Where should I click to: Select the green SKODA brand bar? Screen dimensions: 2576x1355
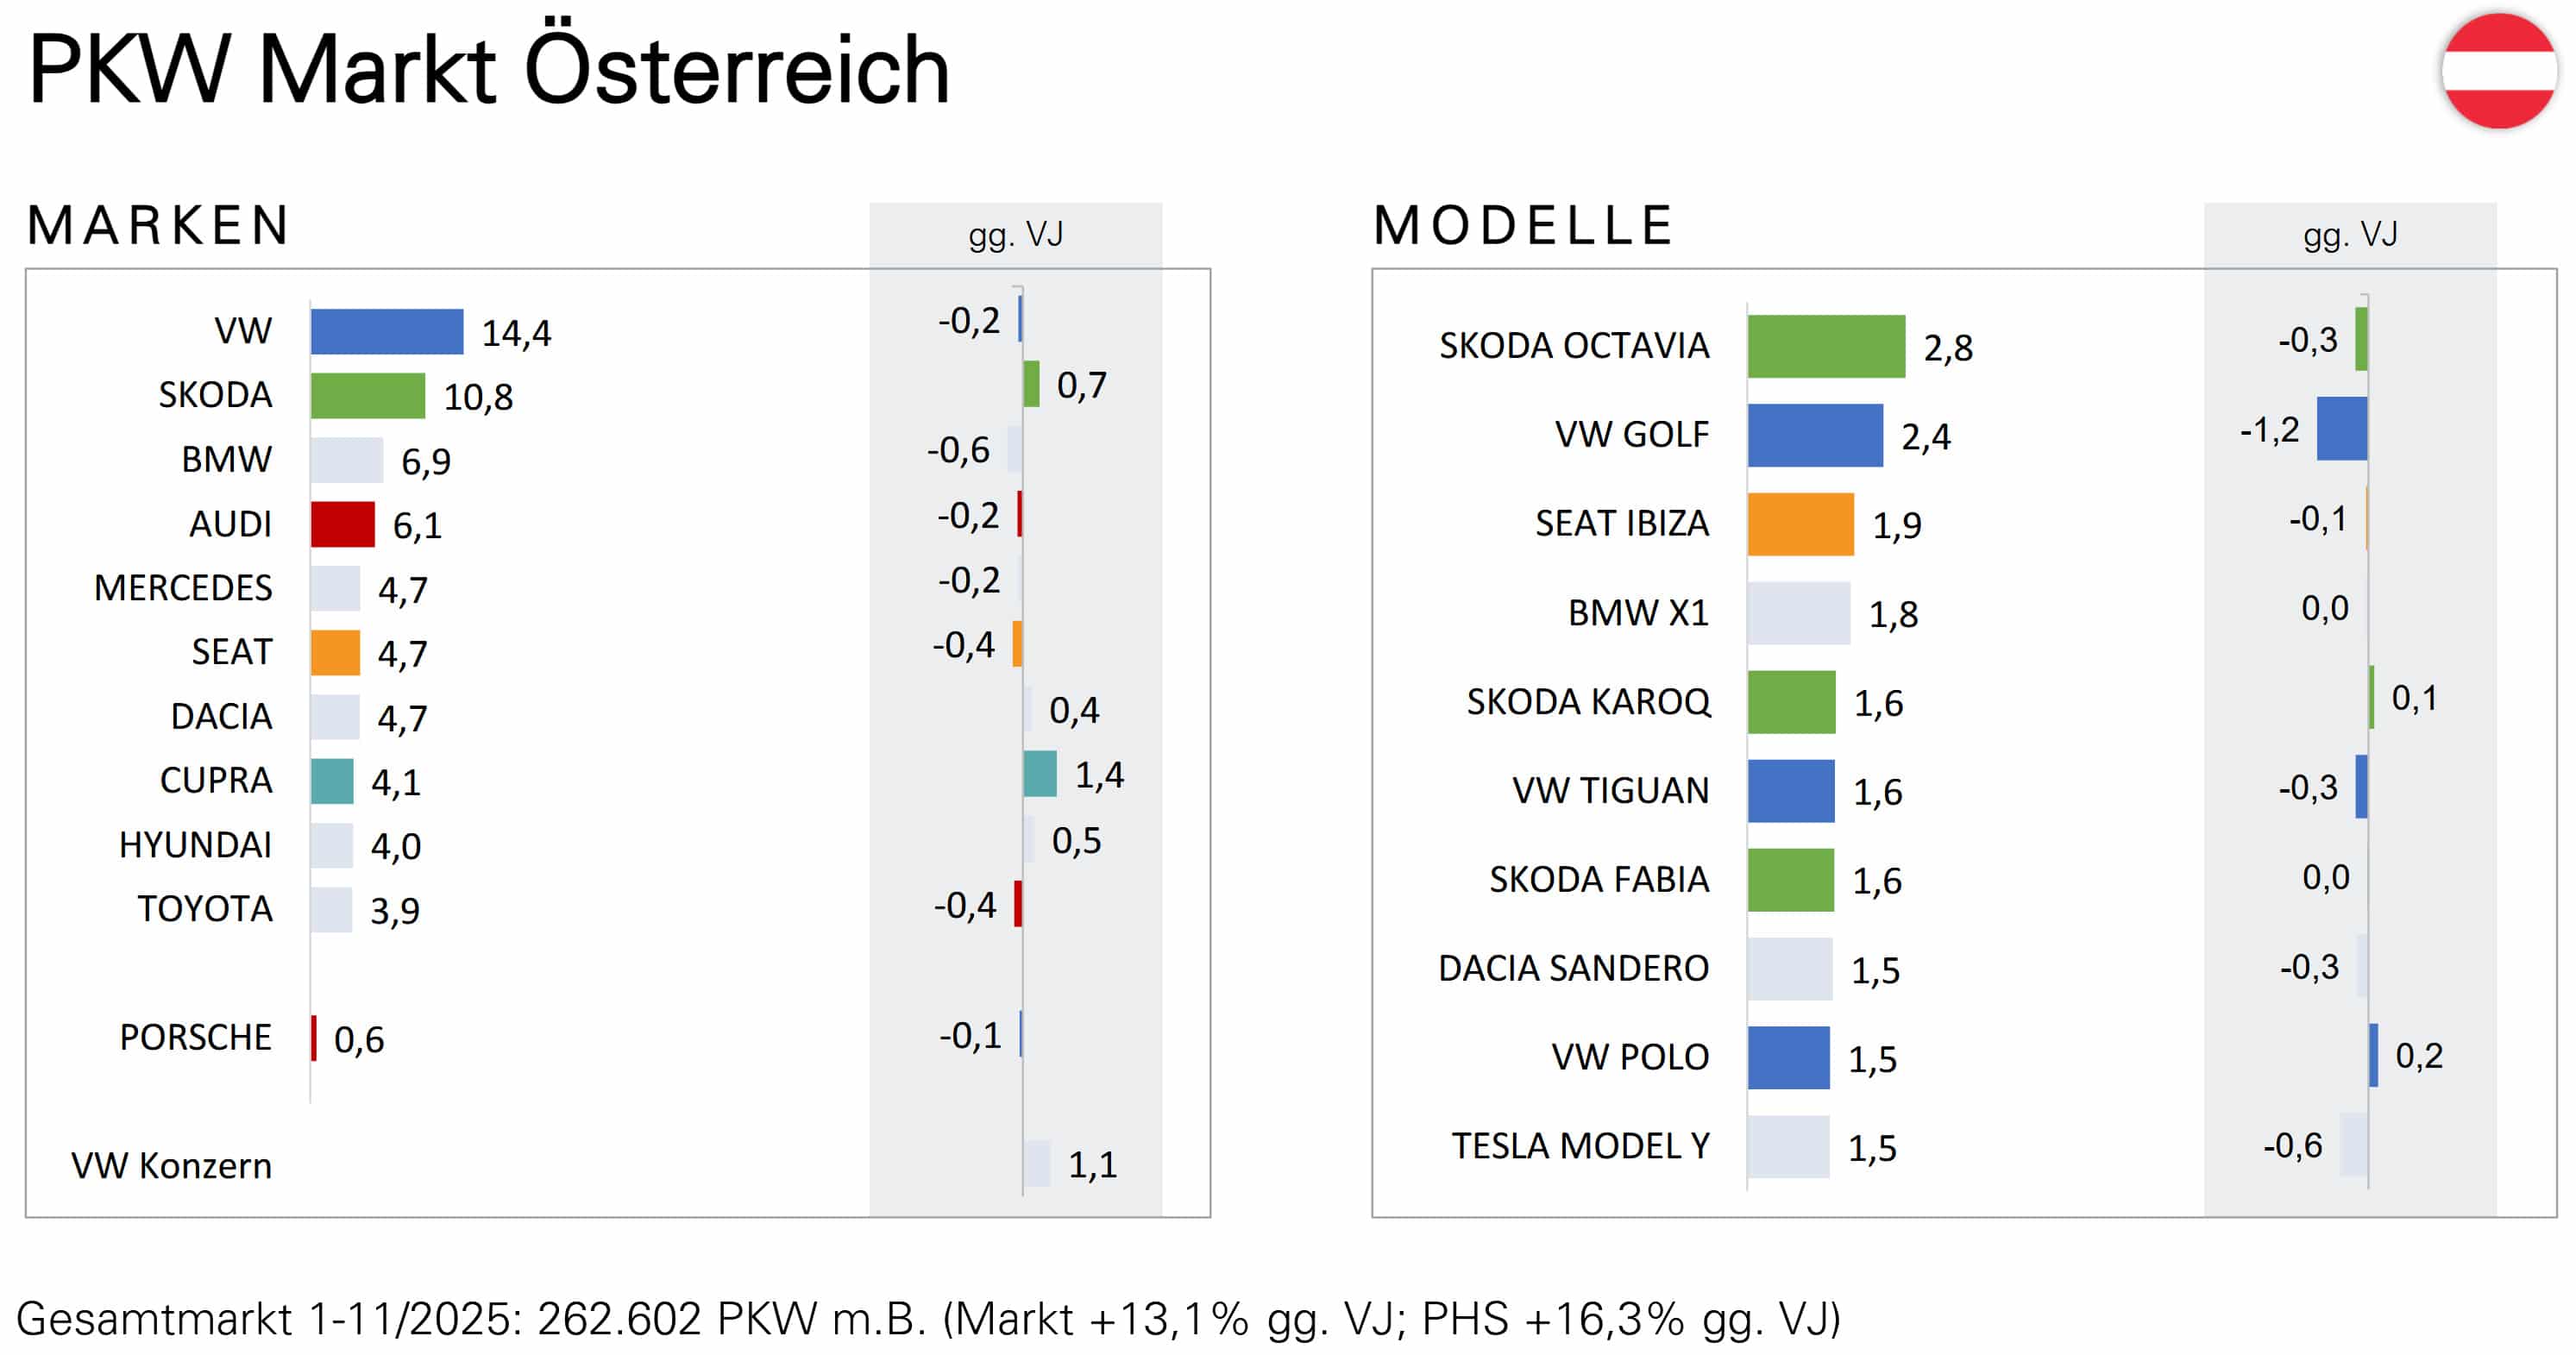click(367, 396)
